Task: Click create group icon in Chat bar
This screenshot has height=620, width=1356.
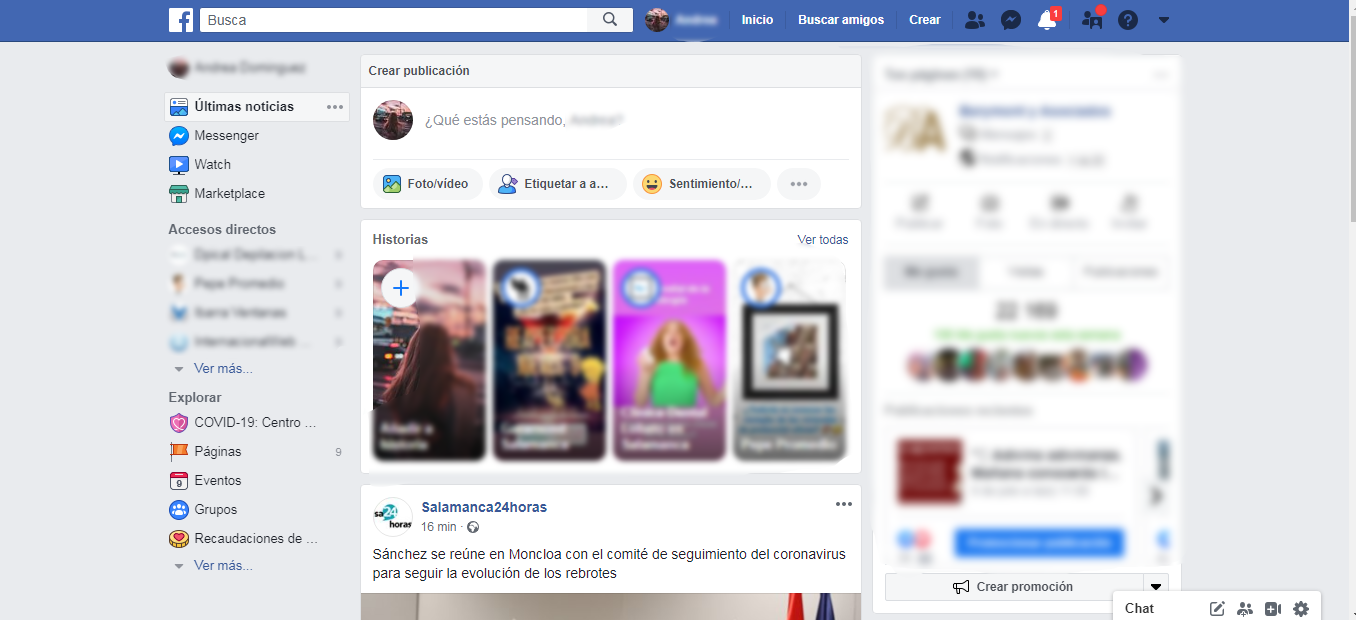Action: click(x=1245, y=608)
